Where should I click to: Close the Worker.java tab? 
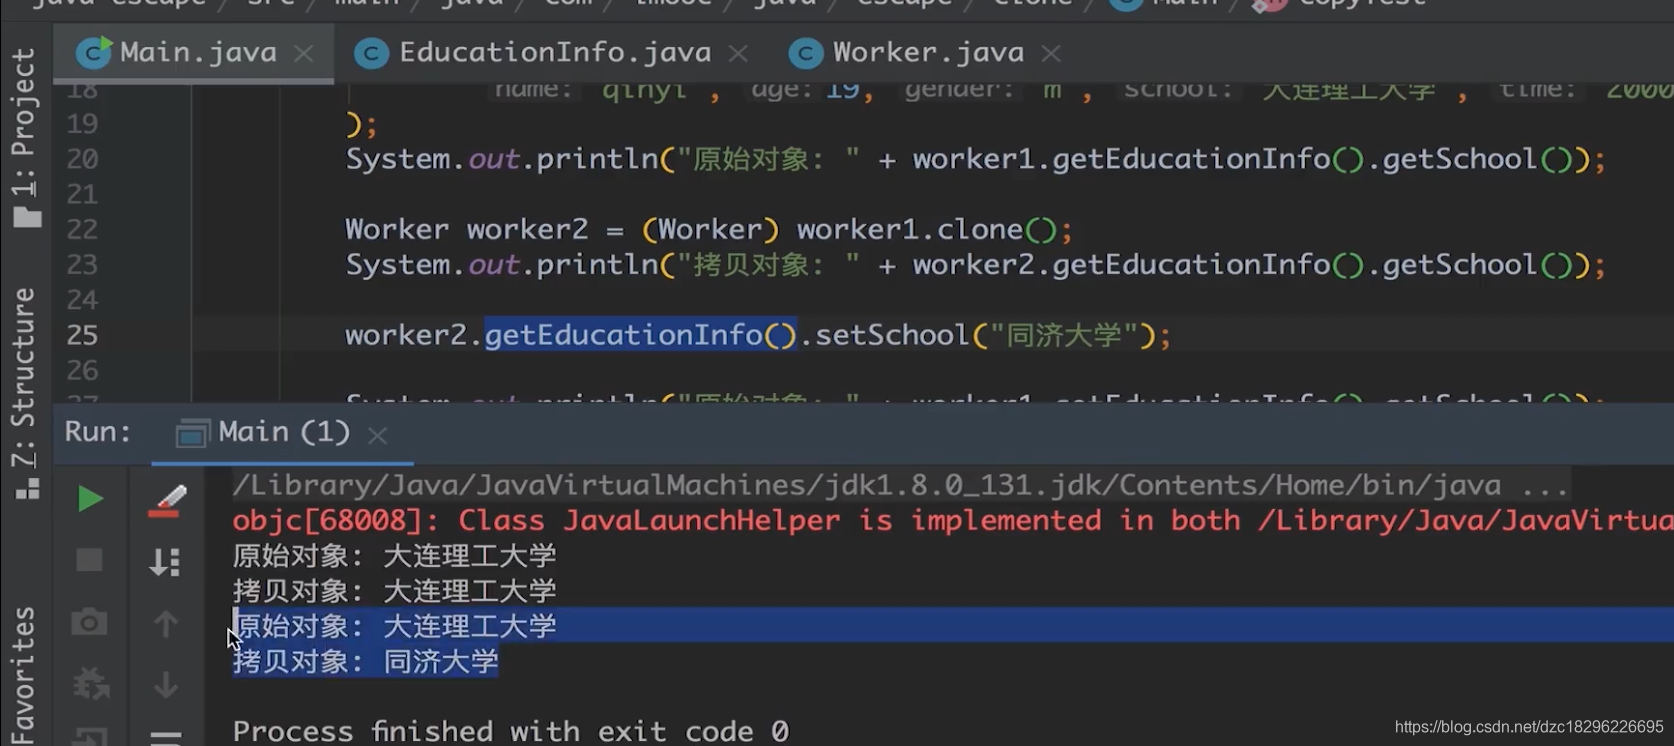[1050, 54]
